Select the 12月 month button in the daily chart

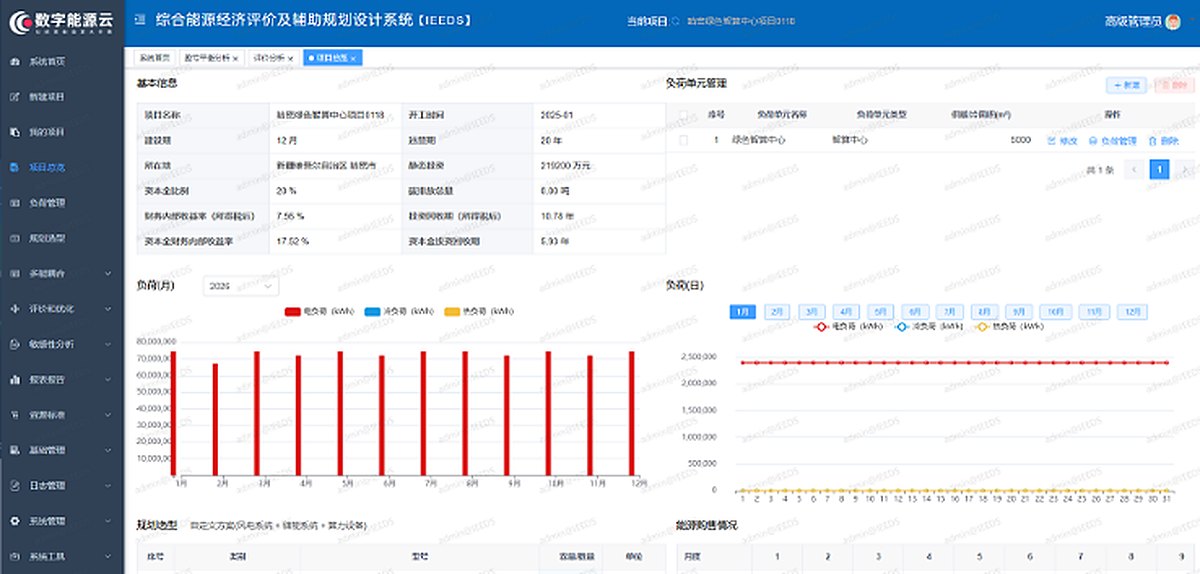[x=1131, y=312]
